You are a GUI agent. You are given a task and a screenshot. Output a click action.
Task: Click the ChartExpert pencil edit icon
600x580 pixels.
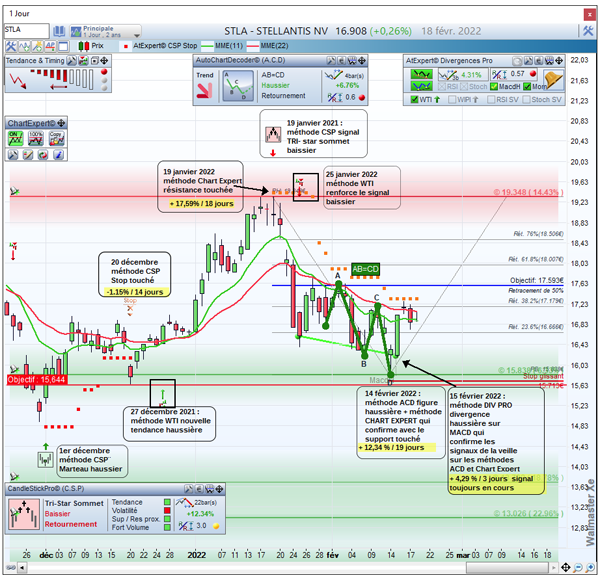pos(28,155)
